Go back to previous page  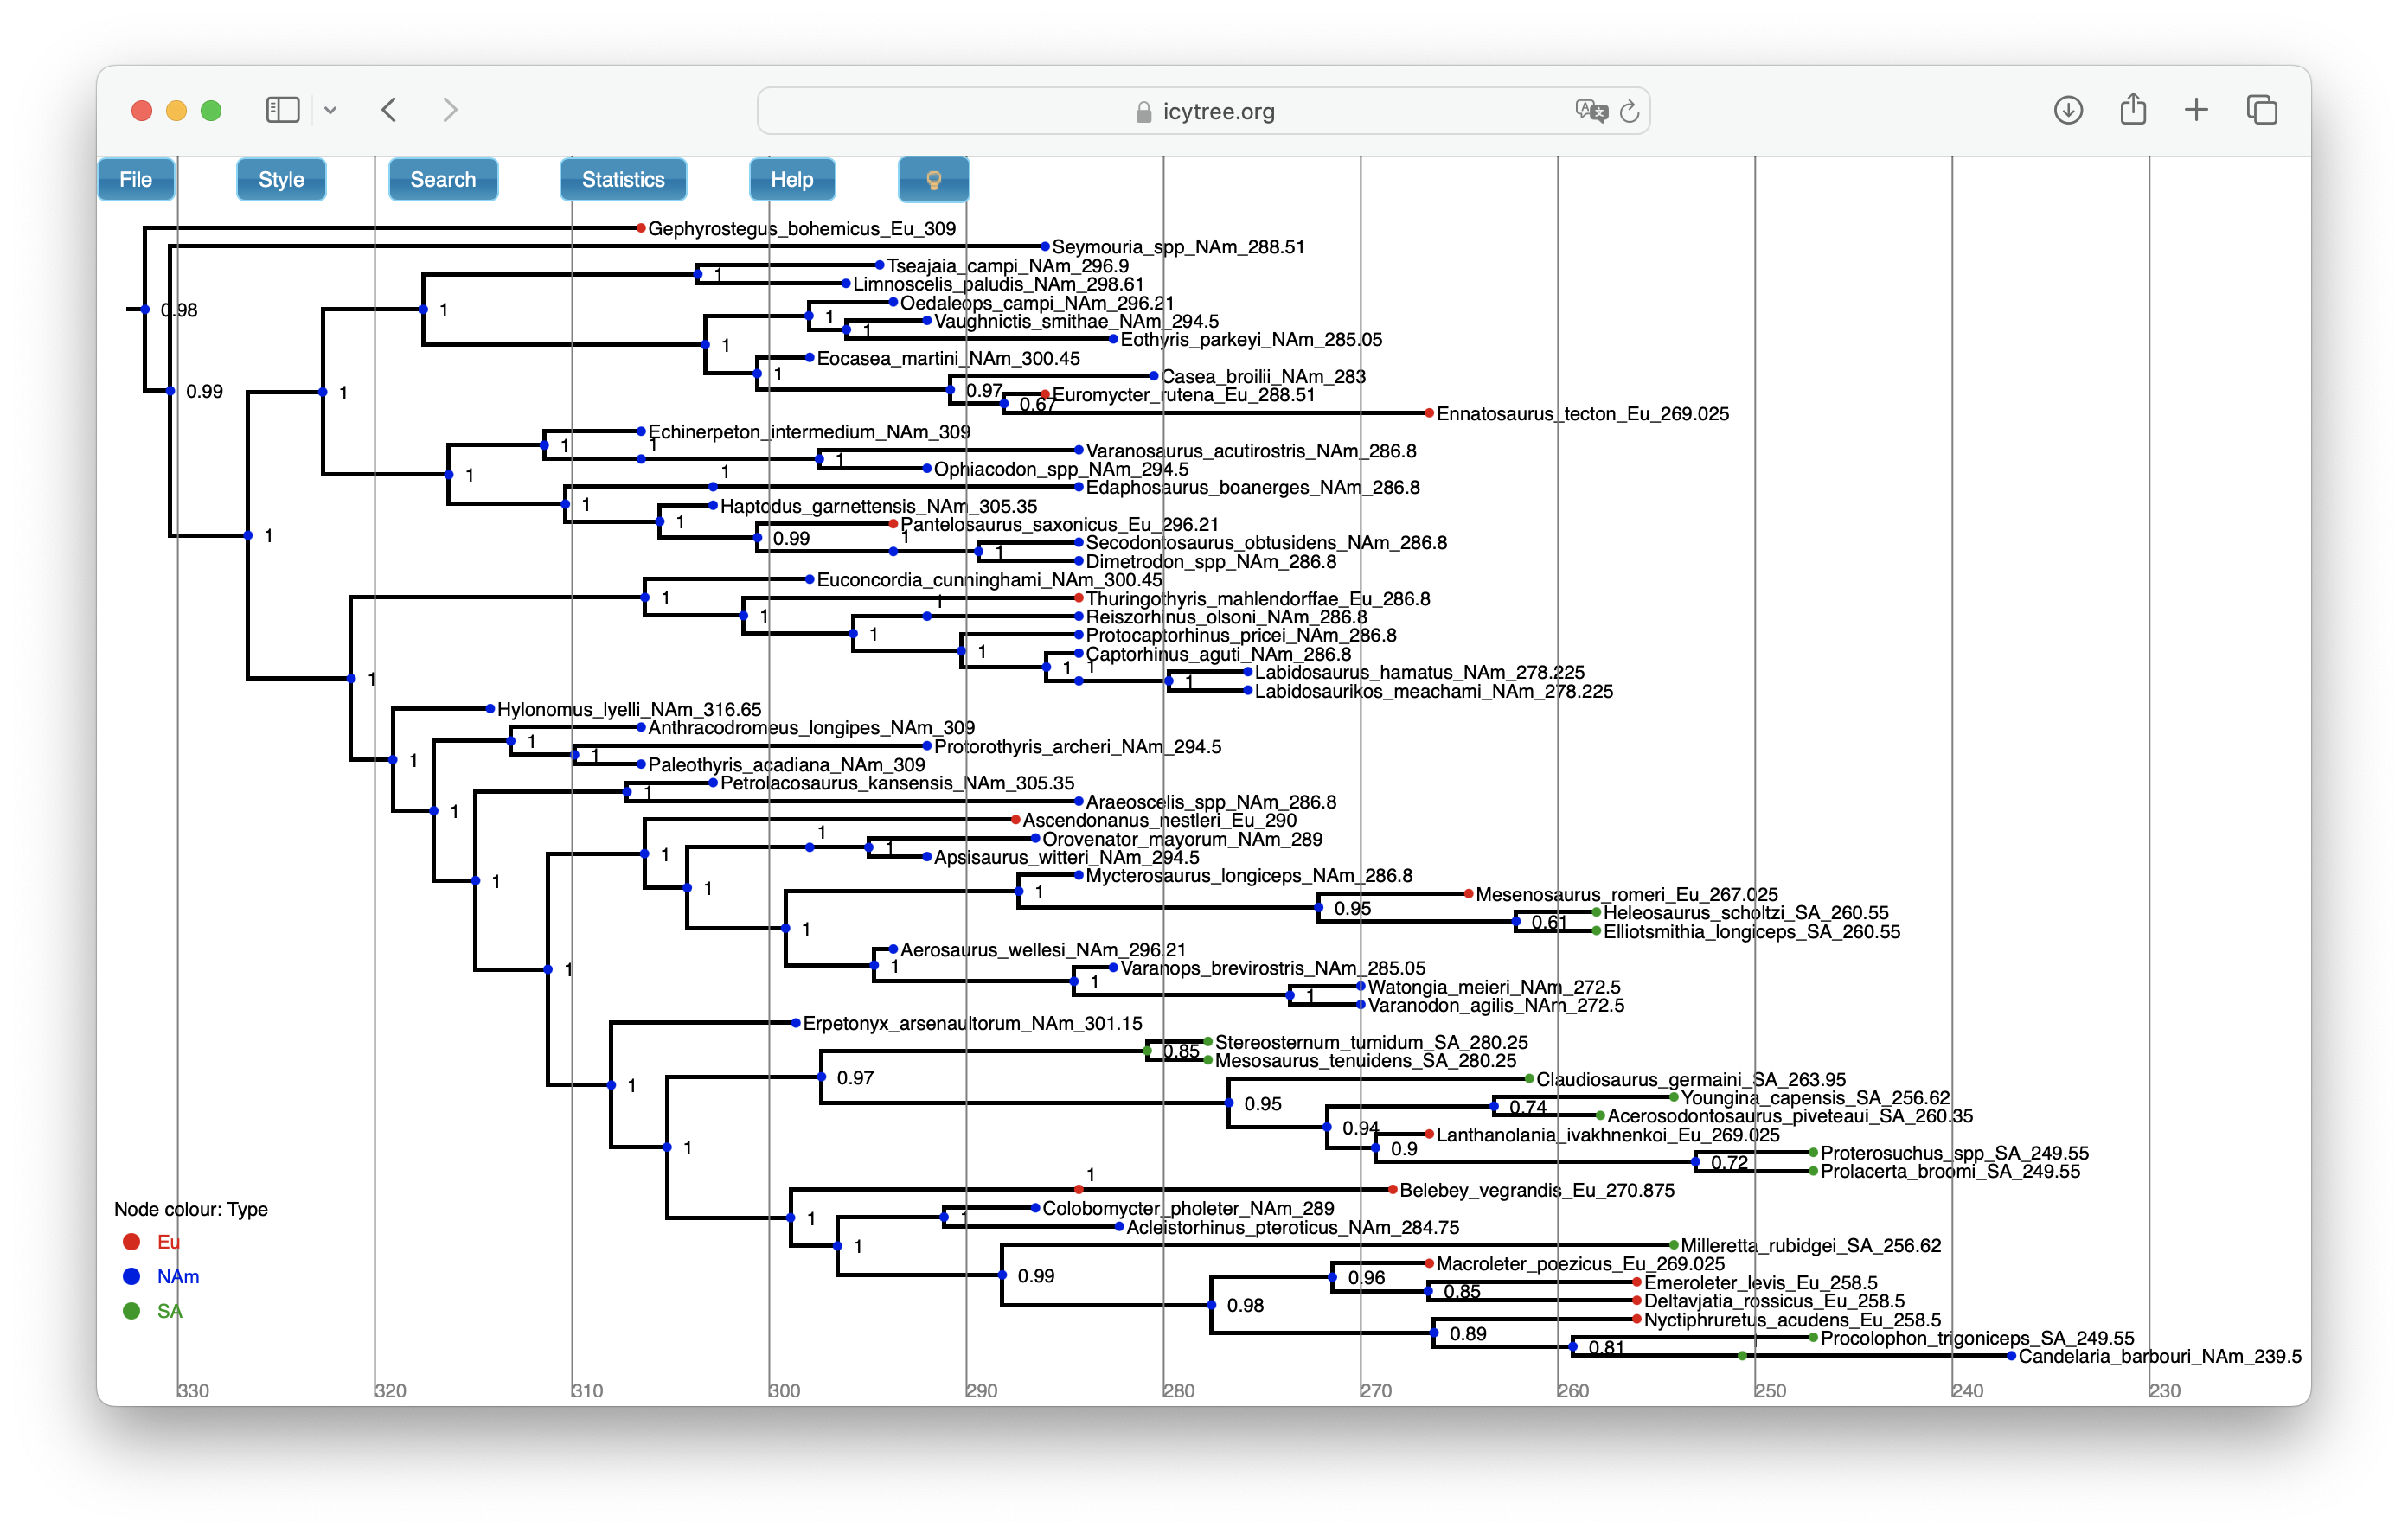coord(390,110)
